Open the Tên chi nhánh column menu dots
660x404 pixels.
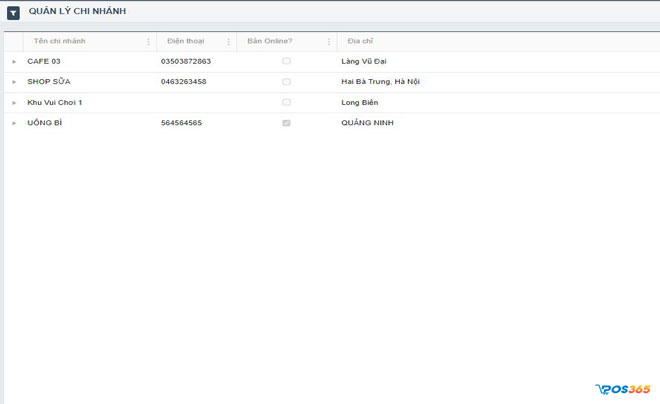(x=148, y=42)
